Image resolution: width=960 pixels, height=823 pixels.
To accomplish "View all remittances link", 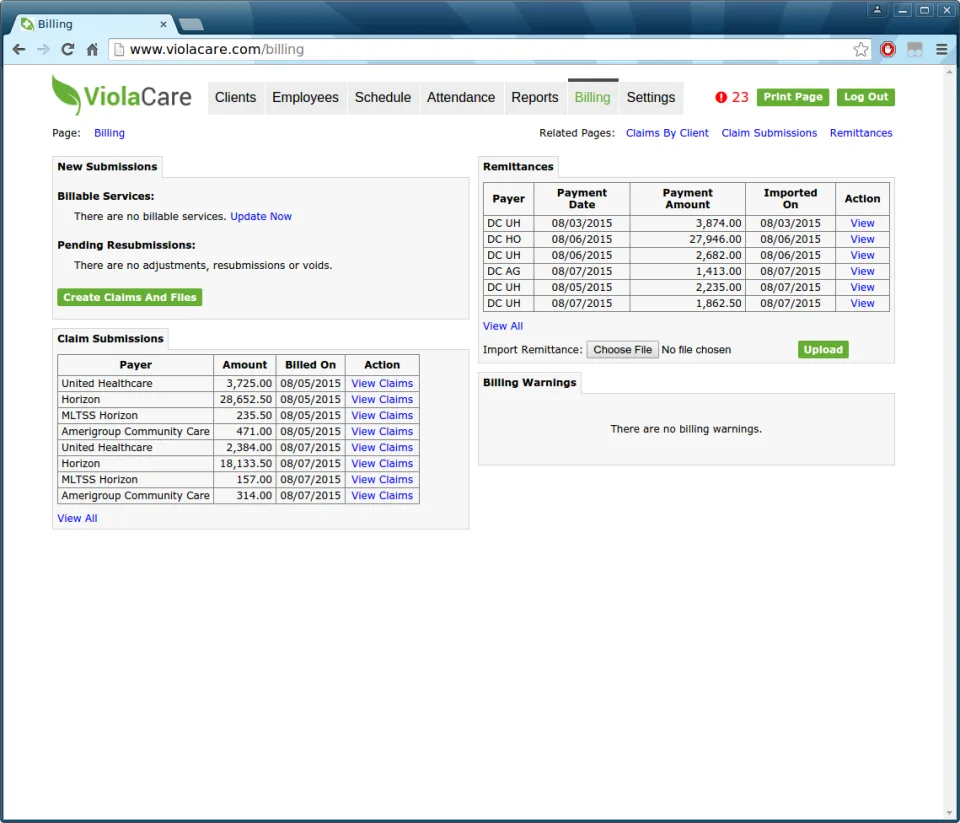I will (503, 326).
